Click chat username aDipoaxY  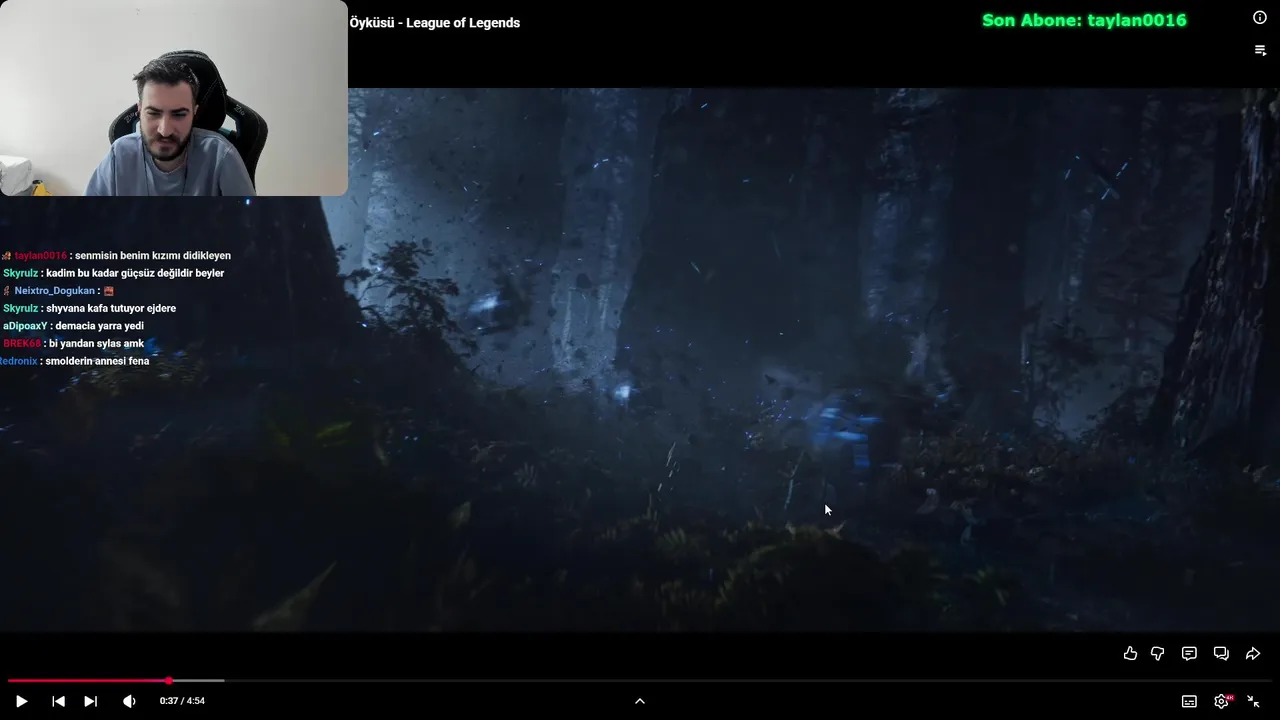tap(25, 326)
